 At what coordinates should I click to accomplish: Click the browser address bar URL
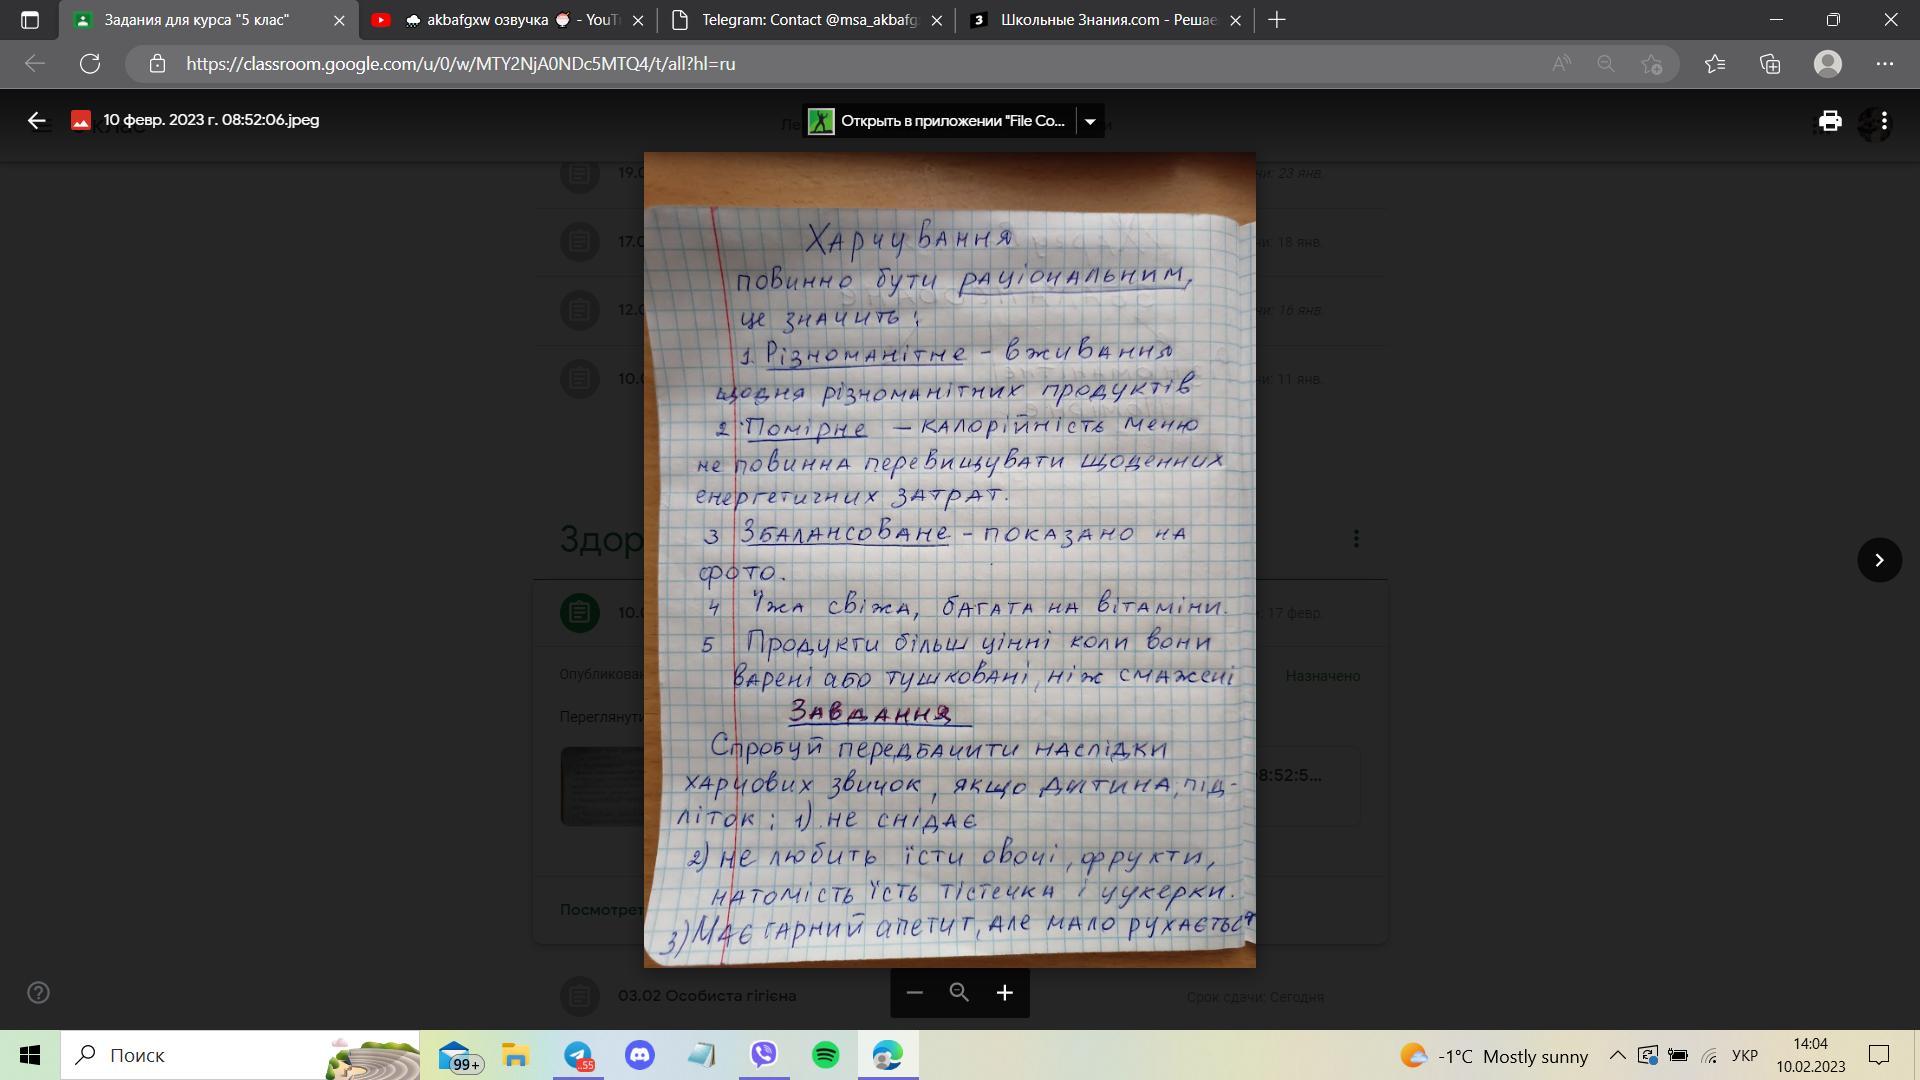click(460, 64)
